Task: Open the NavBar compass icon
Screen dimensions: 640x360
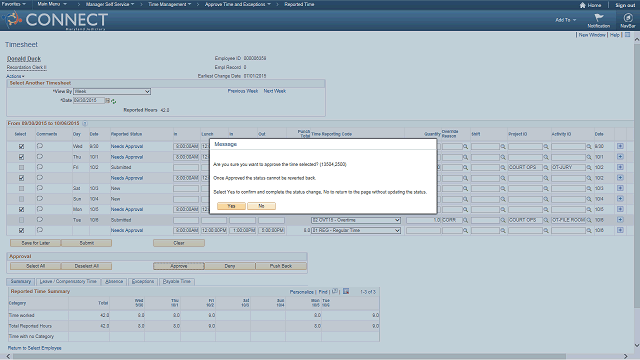Action: pyautogui.click(x=628, y=18)
